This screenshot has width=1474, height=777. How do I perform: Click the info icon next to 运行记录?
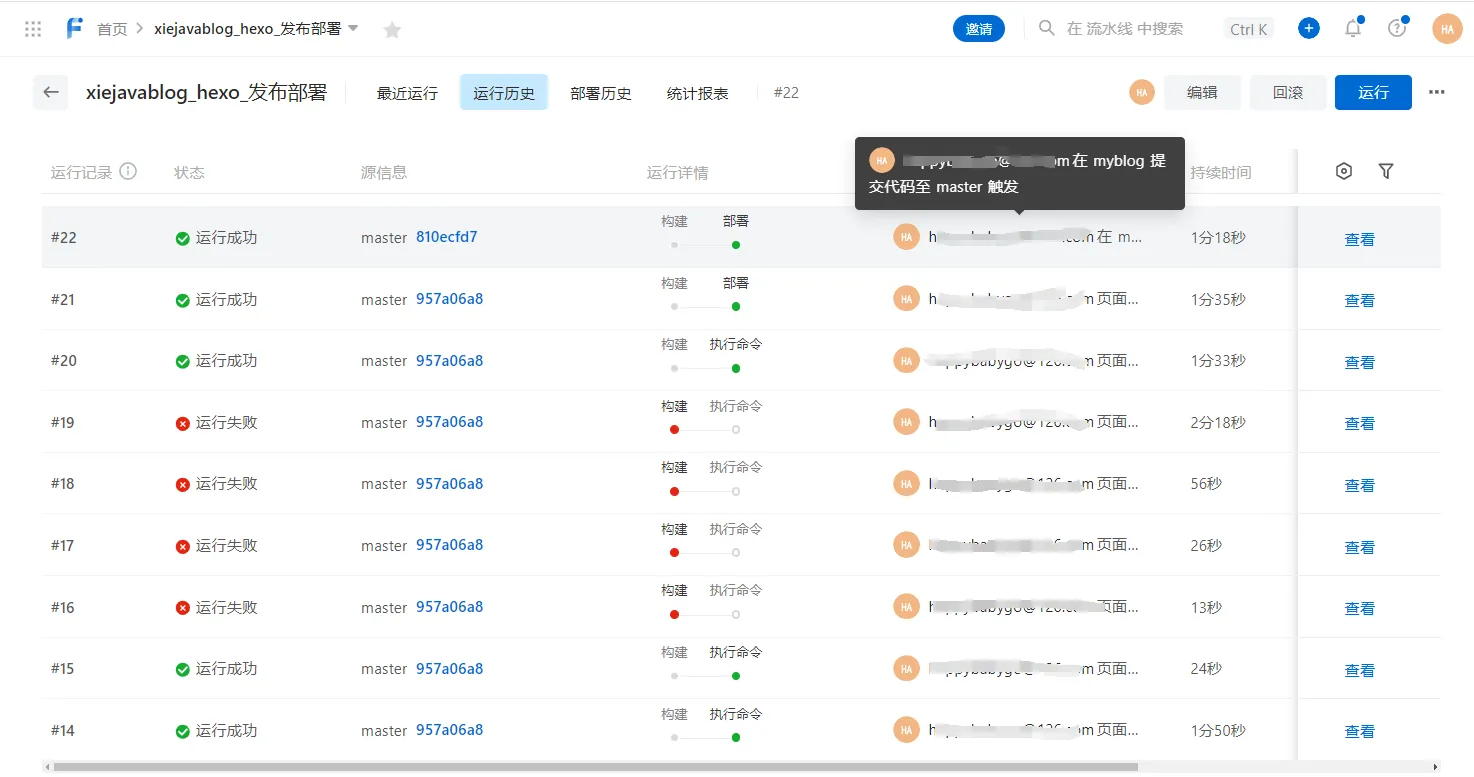pos(128,170)
